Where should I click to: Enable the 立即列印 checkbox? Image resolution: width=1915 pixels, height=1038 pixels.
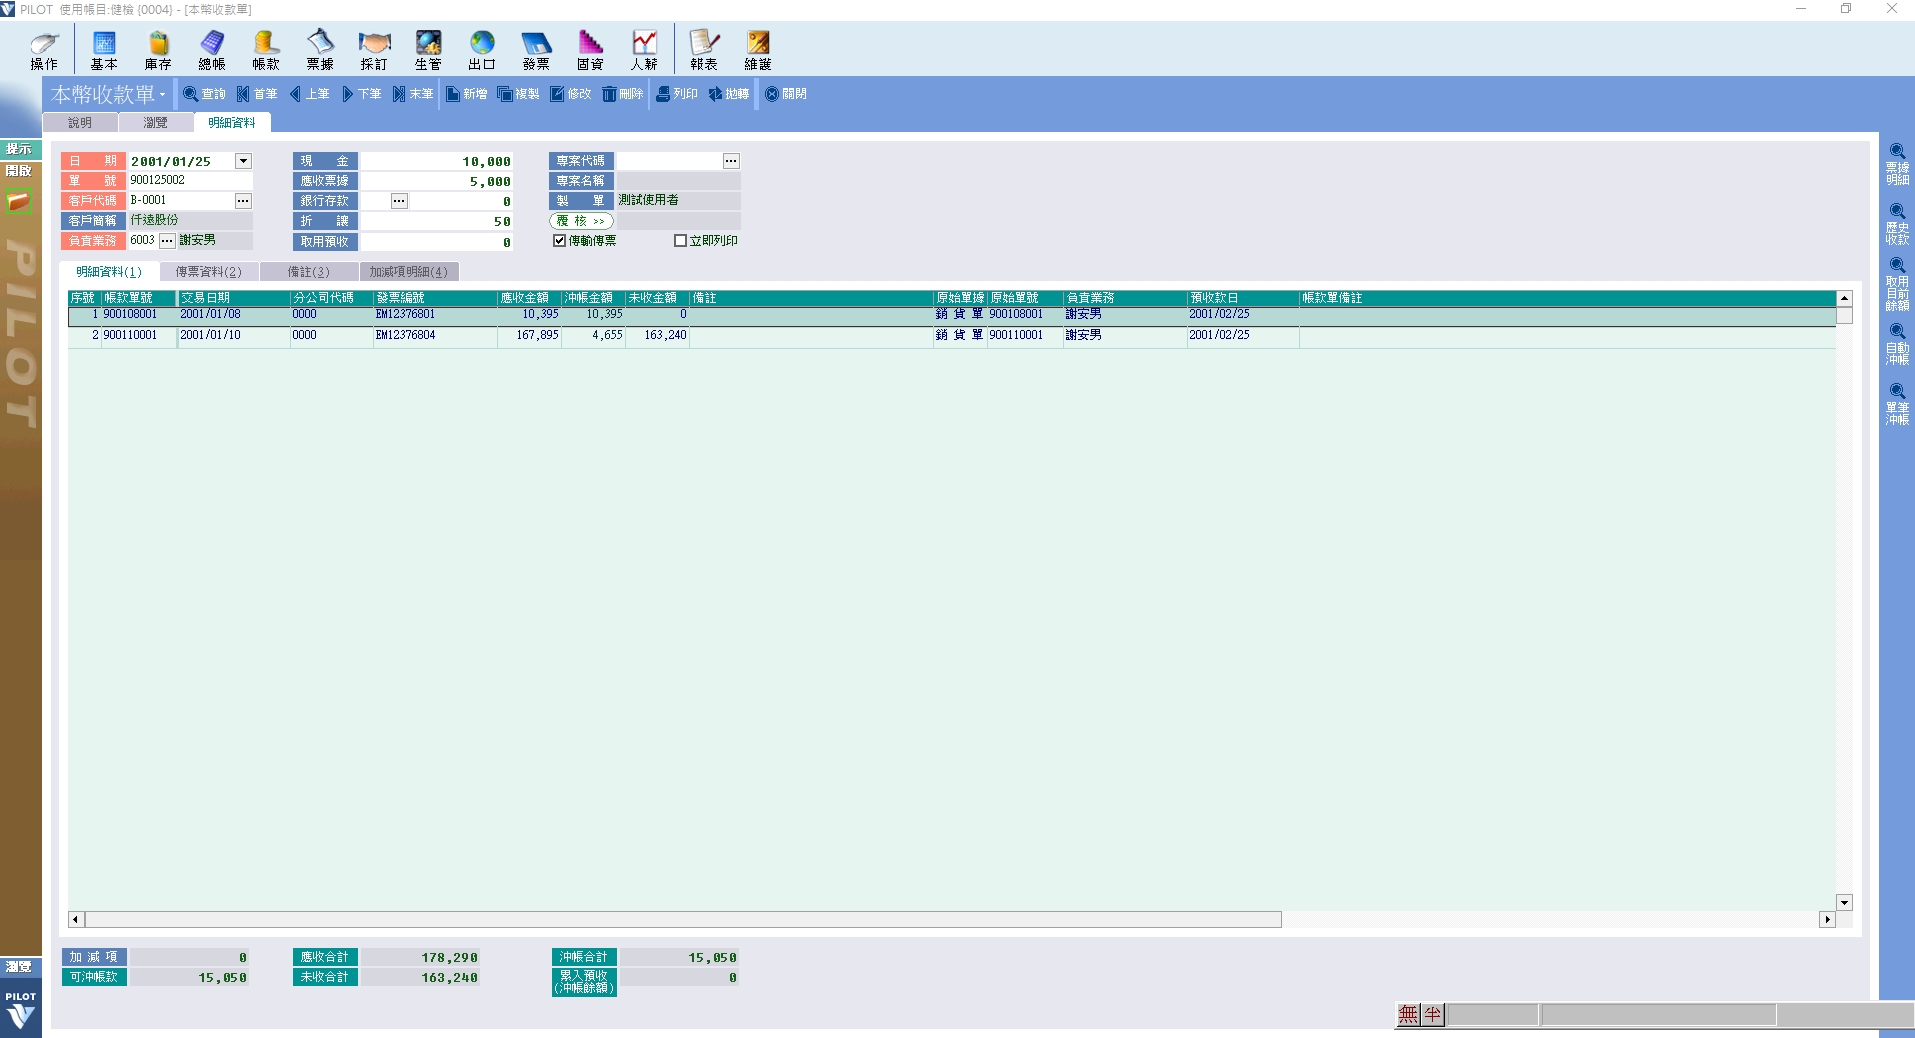(x=681, y=241)
